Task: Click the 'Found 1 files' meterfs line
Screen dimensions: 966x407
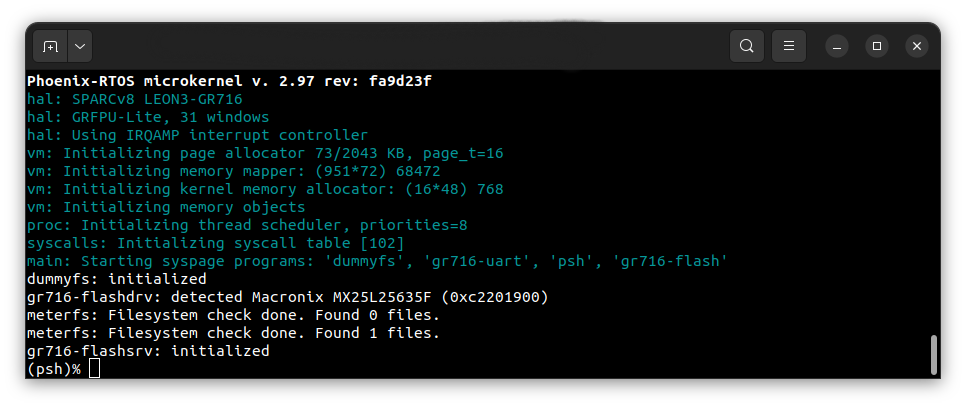Action: point(233,333)
